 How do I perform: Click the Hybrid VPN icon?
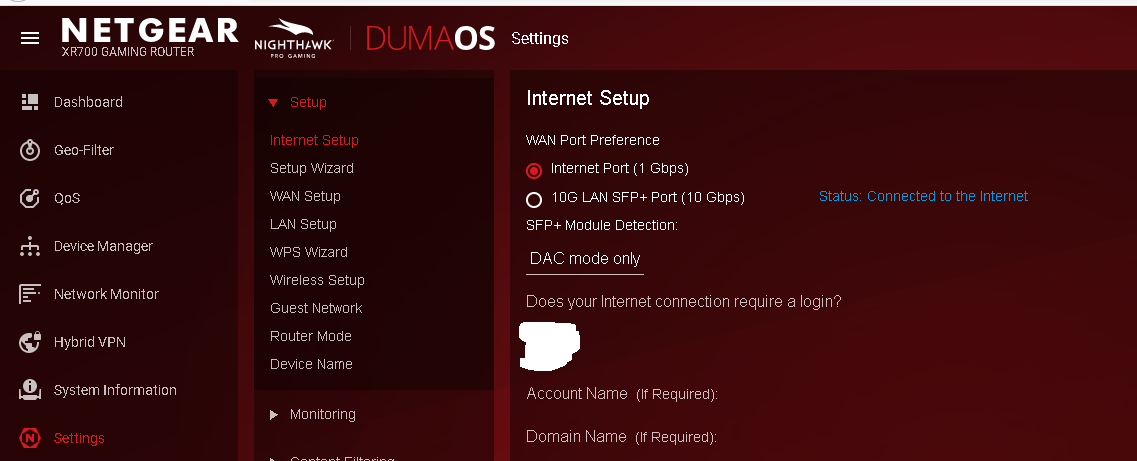(x=30, y=342)
